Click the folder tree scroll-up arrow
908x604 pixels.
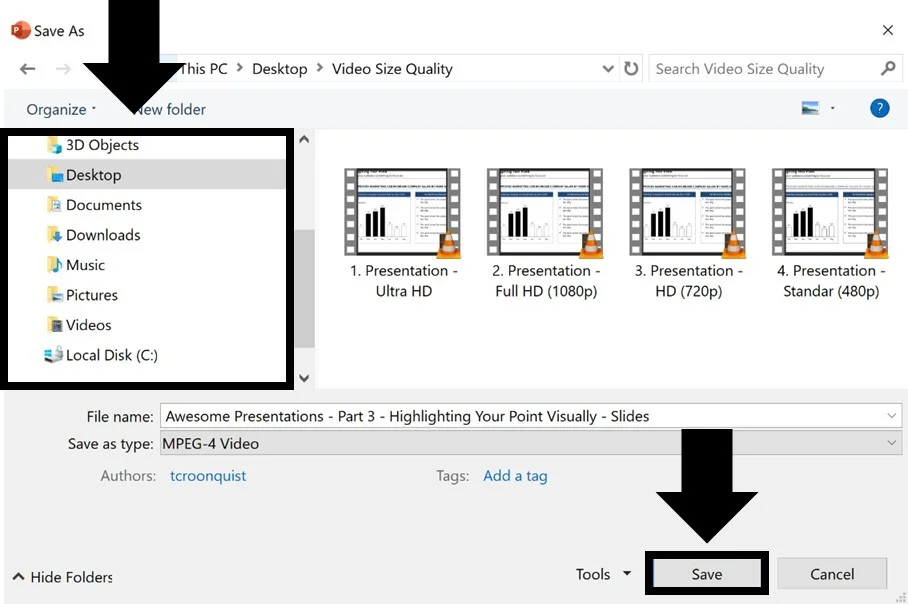pos(304,140)
